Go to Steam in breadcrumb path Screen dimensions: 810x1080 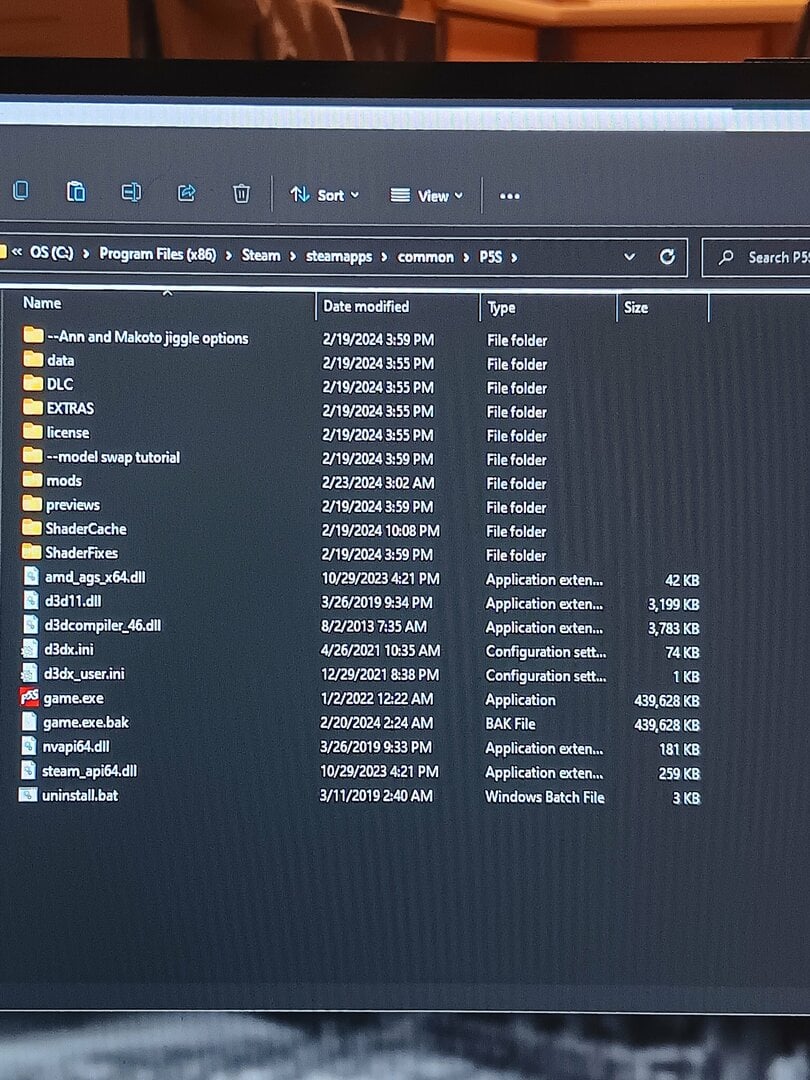coord(260,256)
